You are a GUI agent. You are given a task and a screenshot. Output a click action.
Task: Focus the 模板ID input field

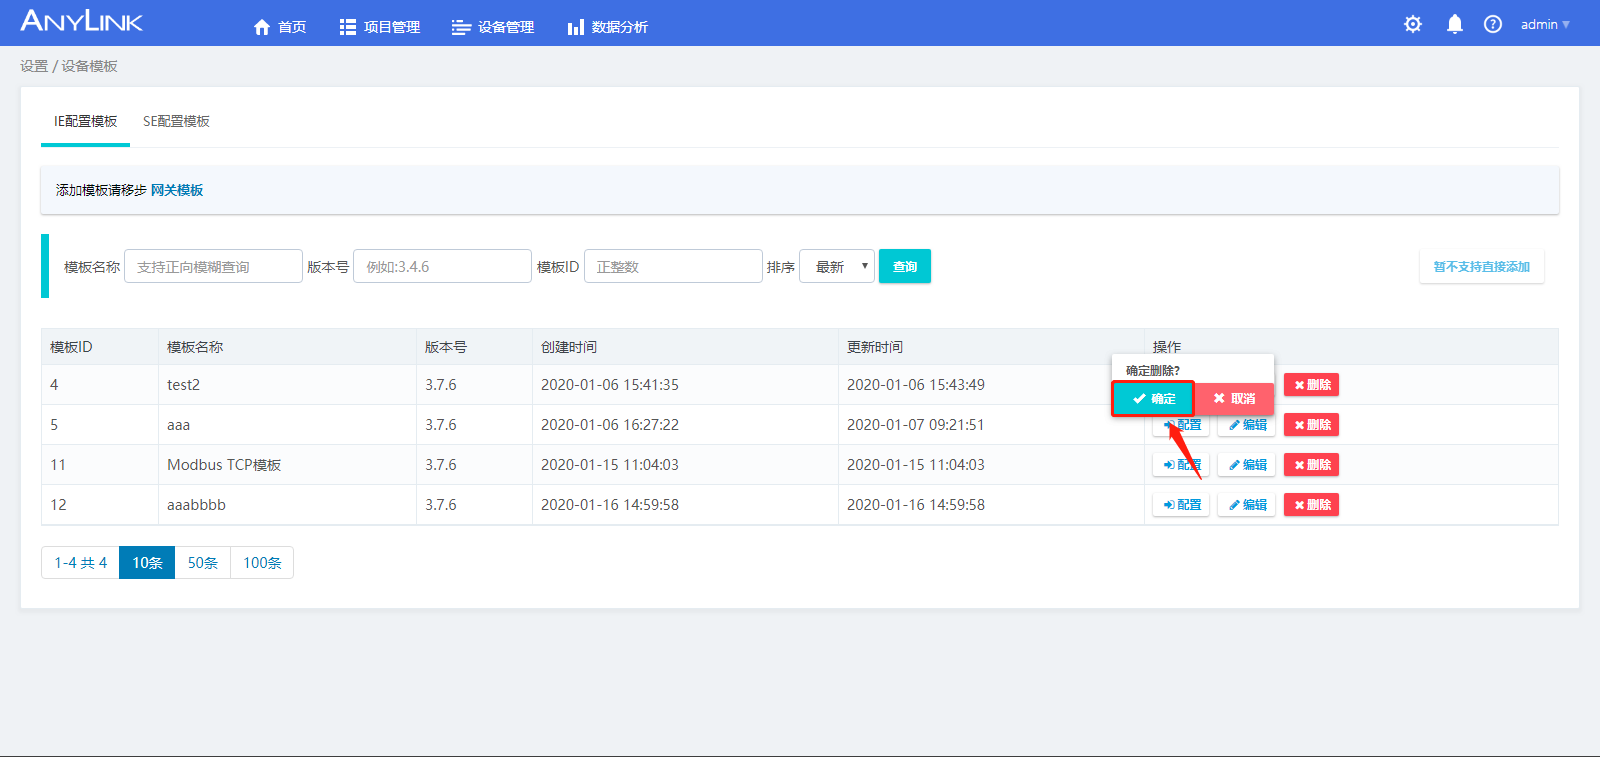673,266
